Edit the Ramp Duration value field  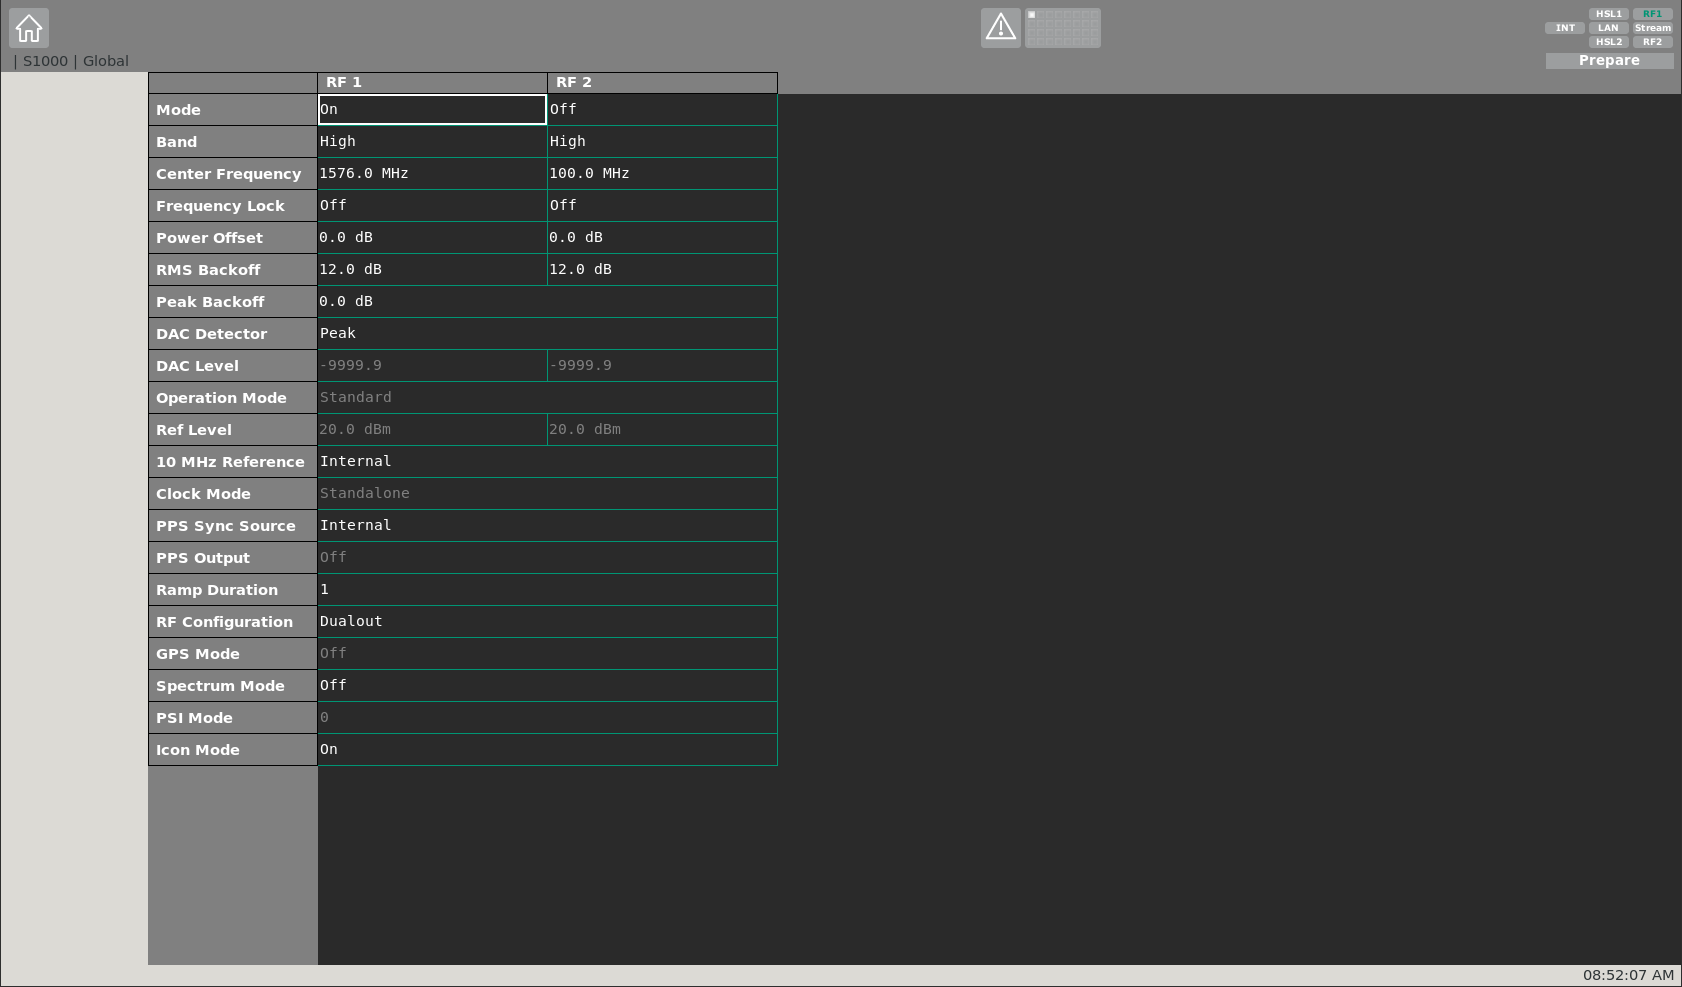coord(547,590)
